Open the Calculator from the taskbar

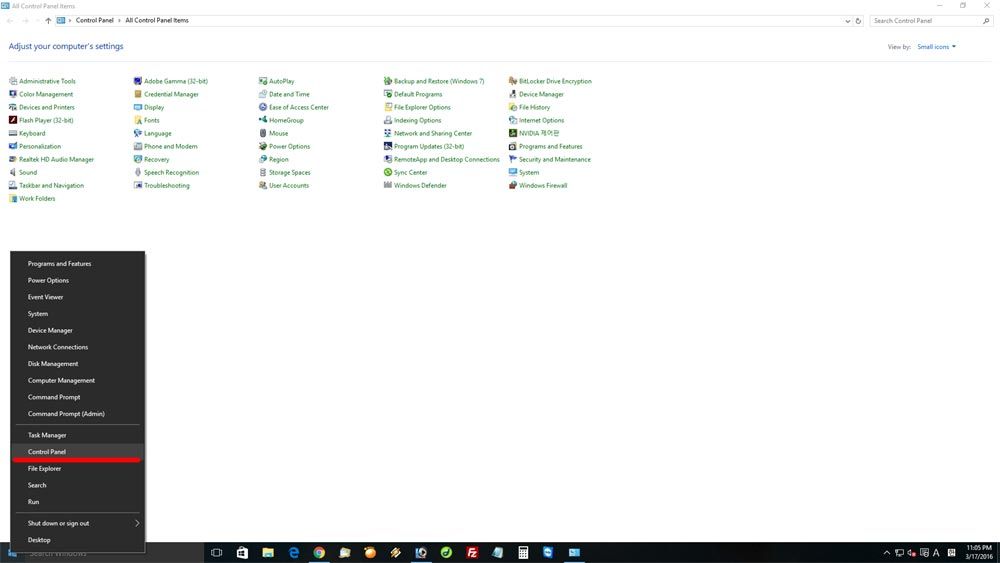[x=523, y=552]
